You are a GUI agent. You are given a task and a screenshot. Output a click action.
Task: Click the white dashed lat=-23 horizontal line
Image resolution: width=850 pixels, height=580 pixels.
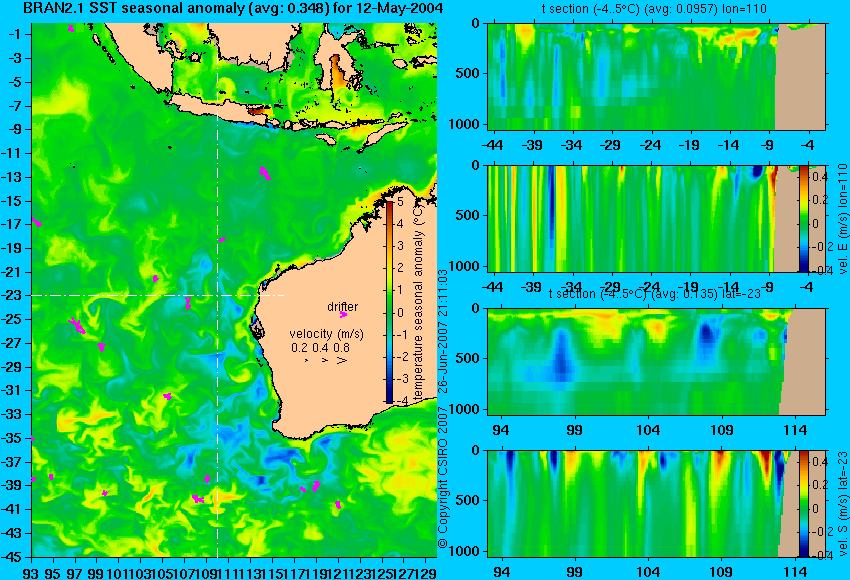coord(158,295)
